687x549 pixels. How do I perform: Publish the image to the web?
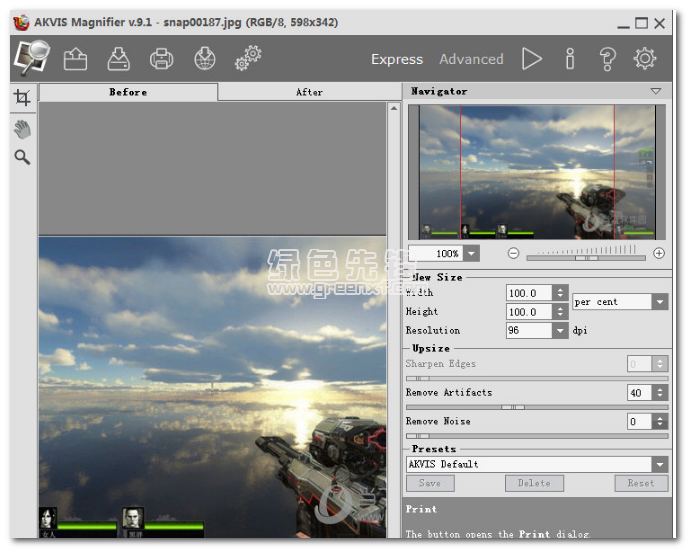pyautogui.click(x=205, y=59)
